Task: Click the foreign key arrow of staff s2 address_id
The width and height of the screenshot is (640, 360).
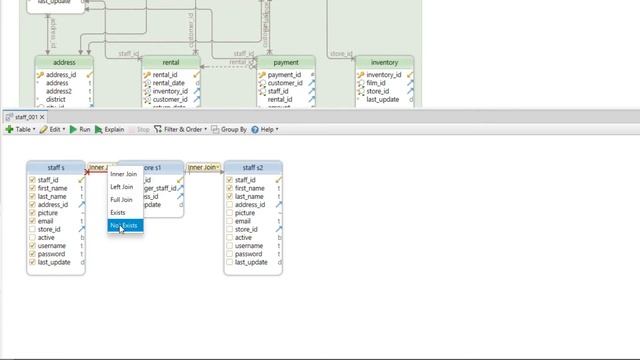Action: pyautogui.click(x=279, y=204)
